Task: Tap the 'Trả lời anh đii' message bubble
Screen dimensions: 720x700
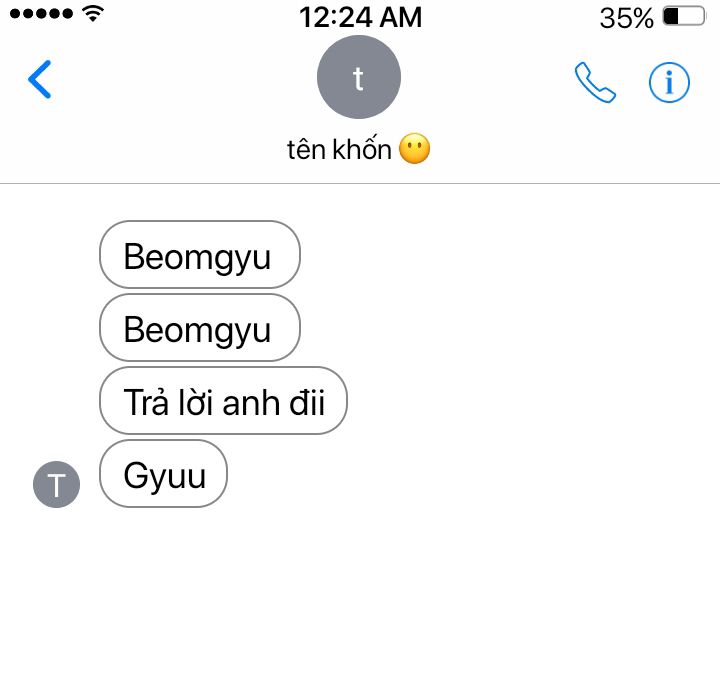Action: [x=223, y=401]
